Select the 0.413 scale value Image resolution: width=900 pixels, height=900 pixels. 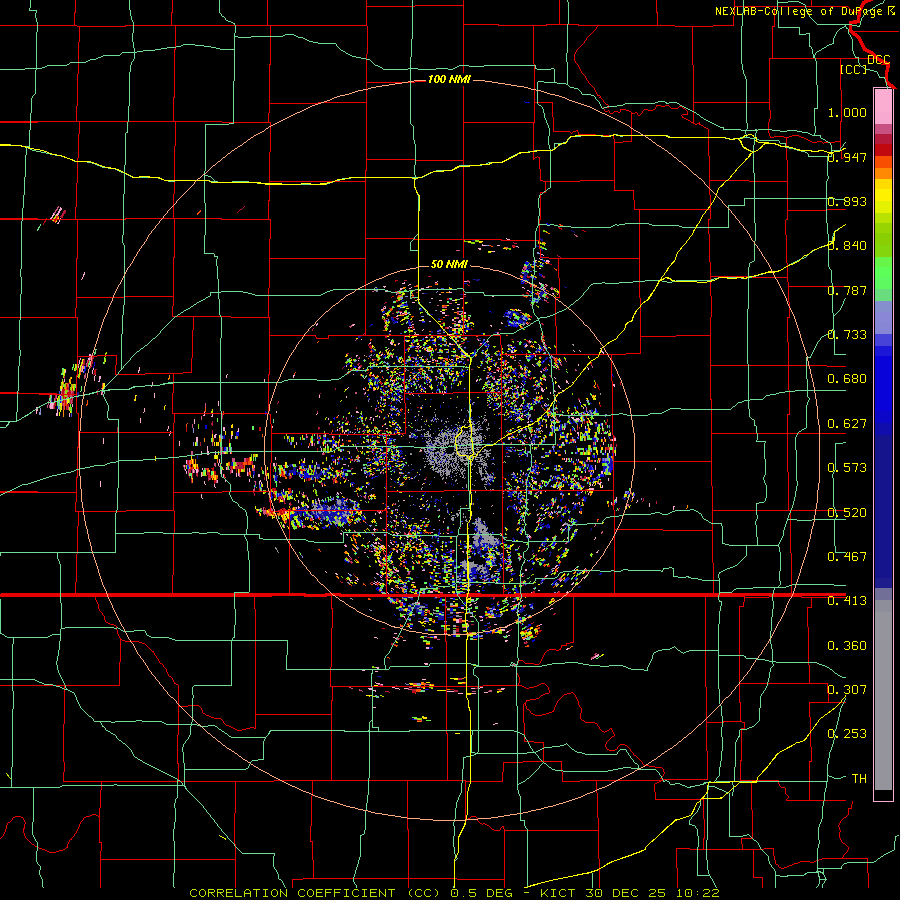pyautogui.click(x=847, y=601)
